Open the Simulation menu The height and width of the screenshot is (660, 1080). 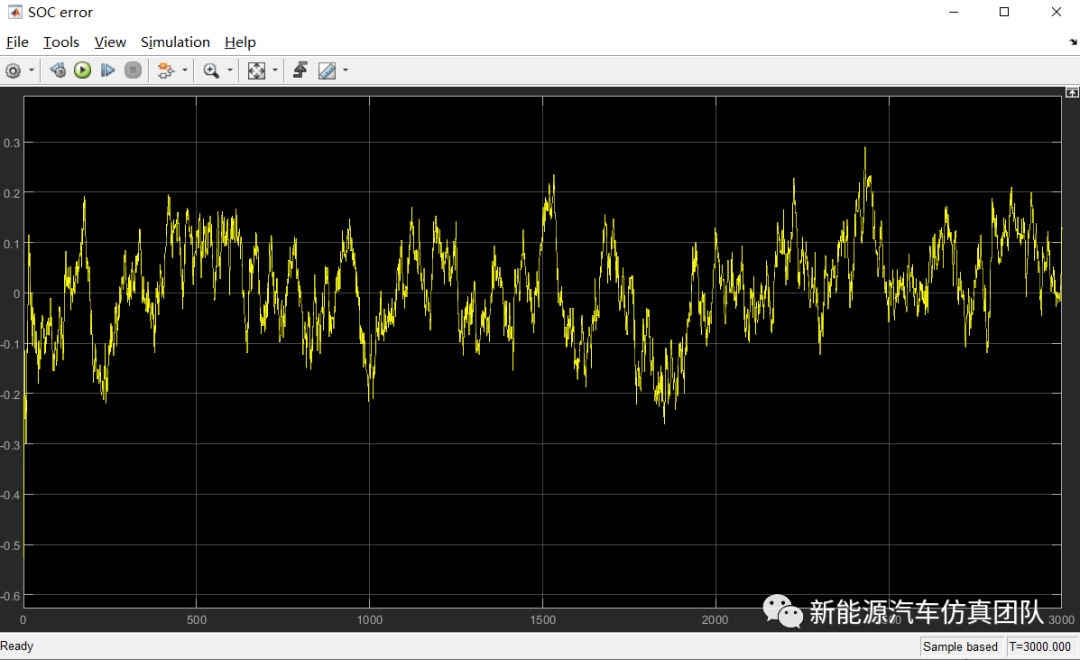[x=175, y=42]
